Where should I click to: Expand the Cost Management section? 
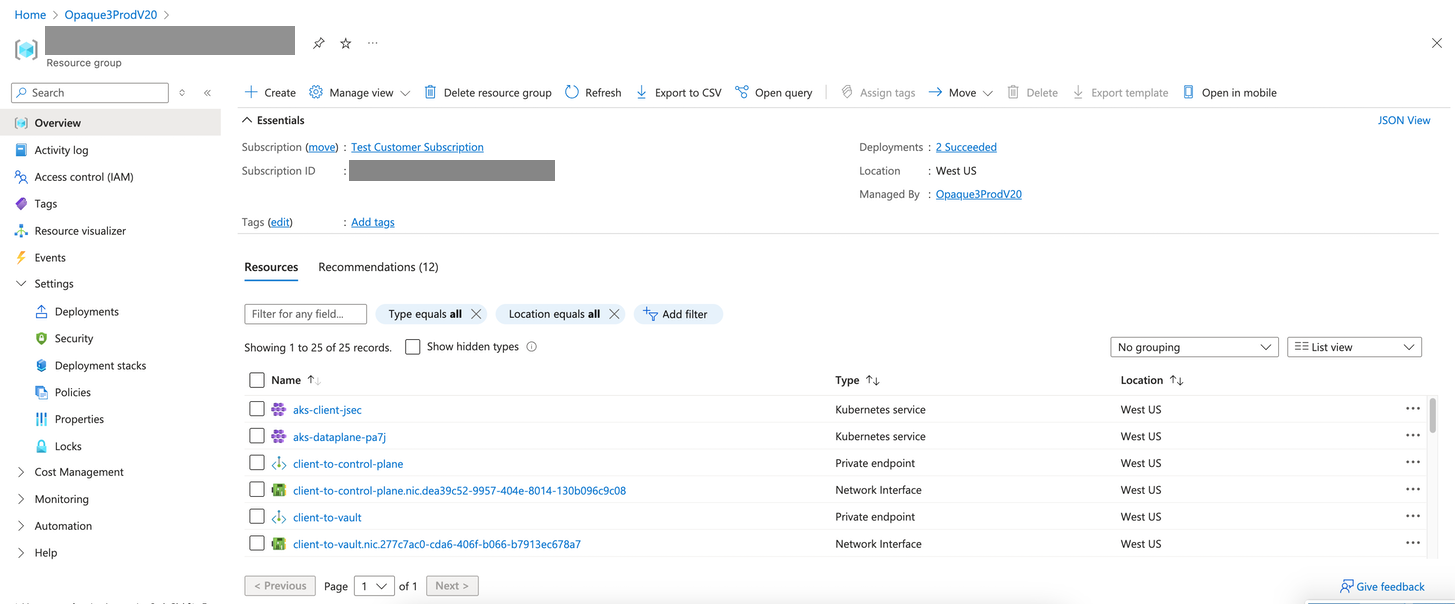(x=79, y=472)
